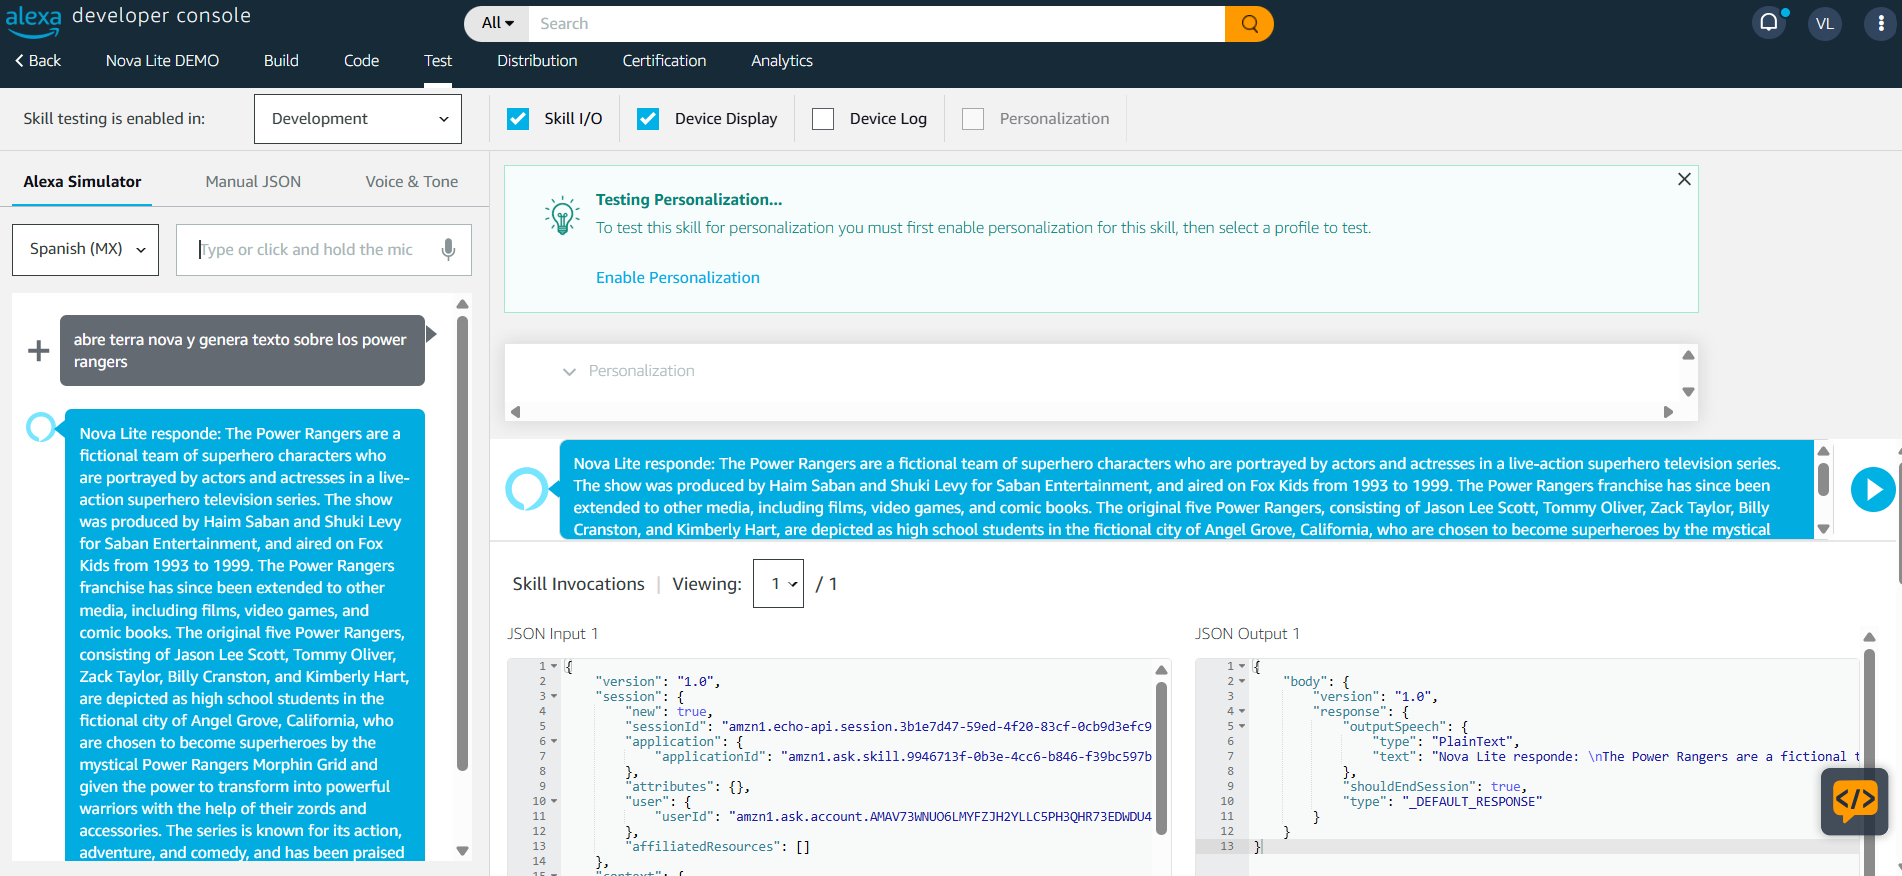Disable the Device Display checkbox
Image resolution: width=1902 pixels, height=876 pixels.
[648, 119]
